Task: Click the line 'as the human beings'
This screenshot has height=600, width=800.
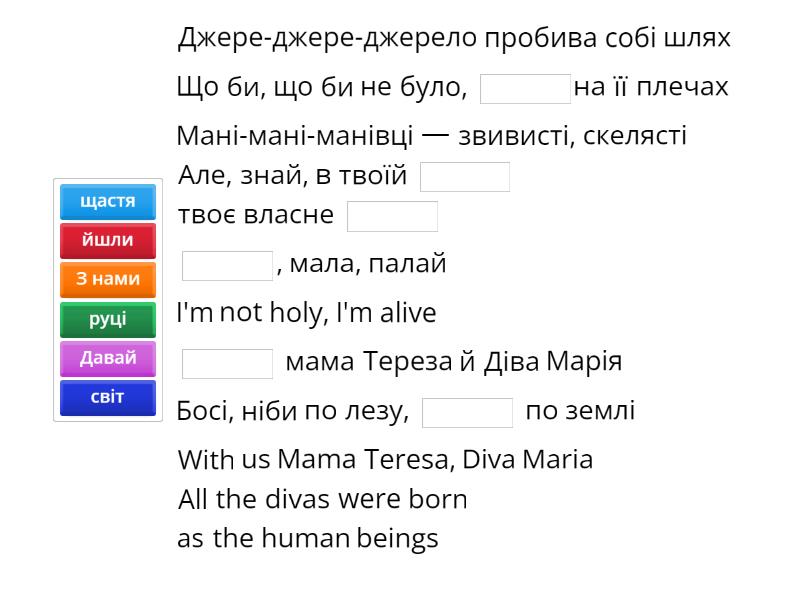Action: pyautogui.click(x=308, y=539)
